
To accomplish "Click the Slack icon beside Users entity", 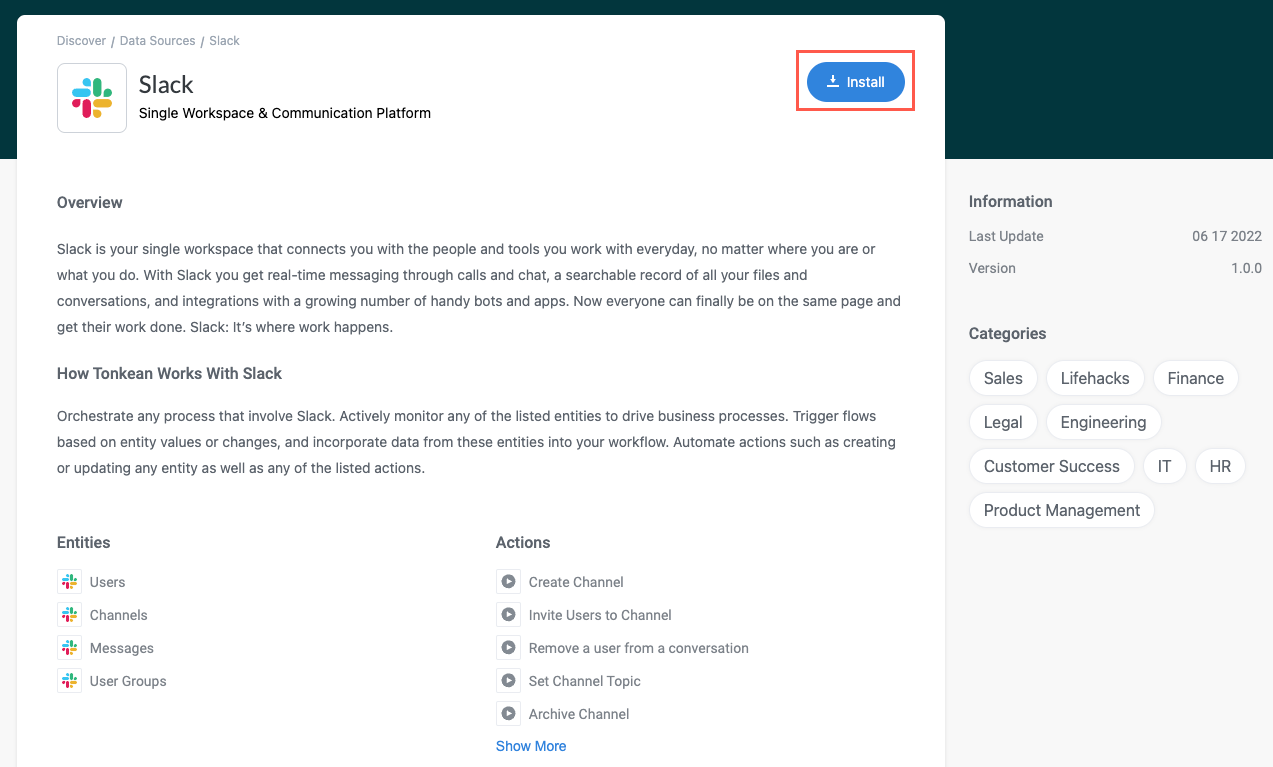I will click(69, 582).
